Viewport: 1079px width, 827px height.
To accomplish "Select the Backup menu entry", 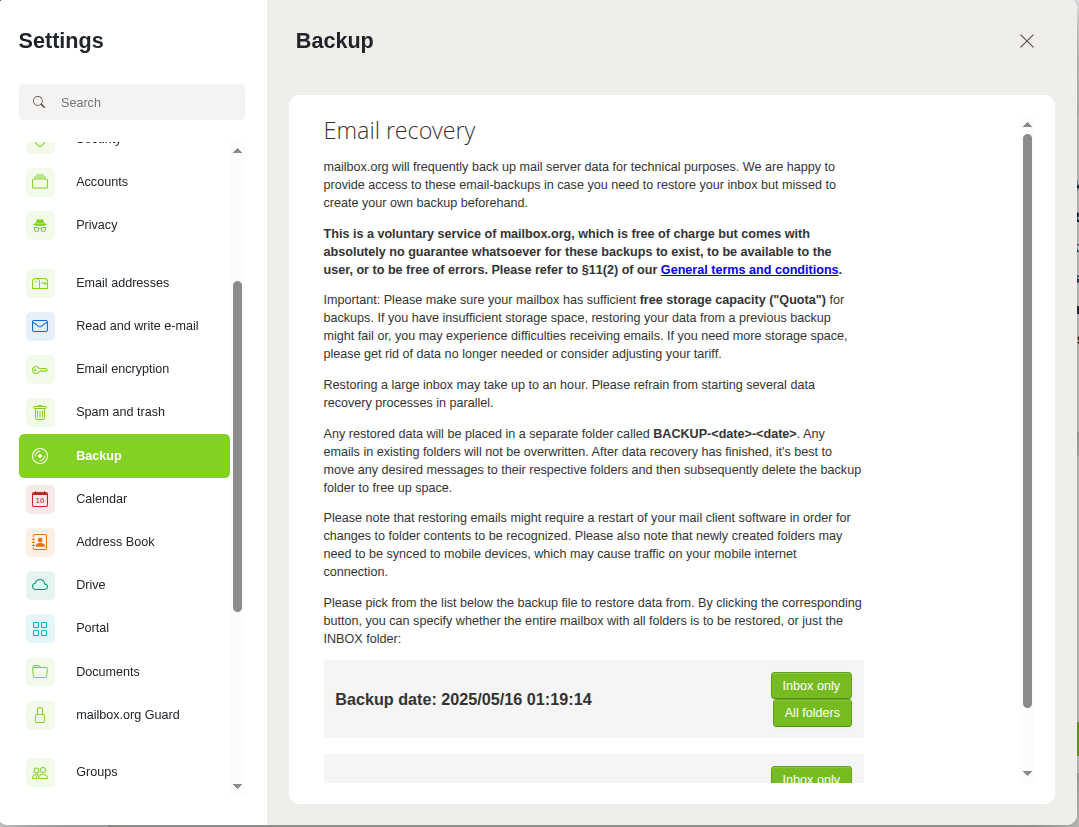I will pos(125,455).
